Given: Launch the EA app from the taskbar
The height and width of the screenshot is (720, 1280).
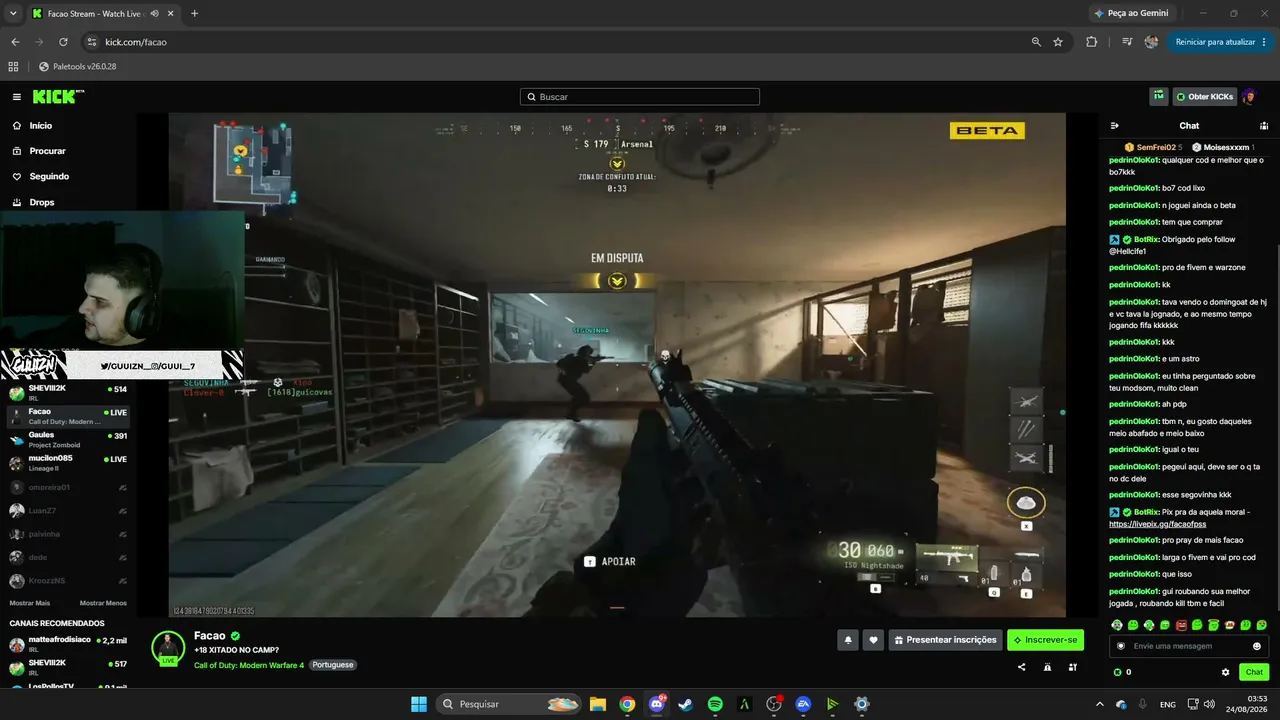Looking at the screenshot, I should point(803,704).
